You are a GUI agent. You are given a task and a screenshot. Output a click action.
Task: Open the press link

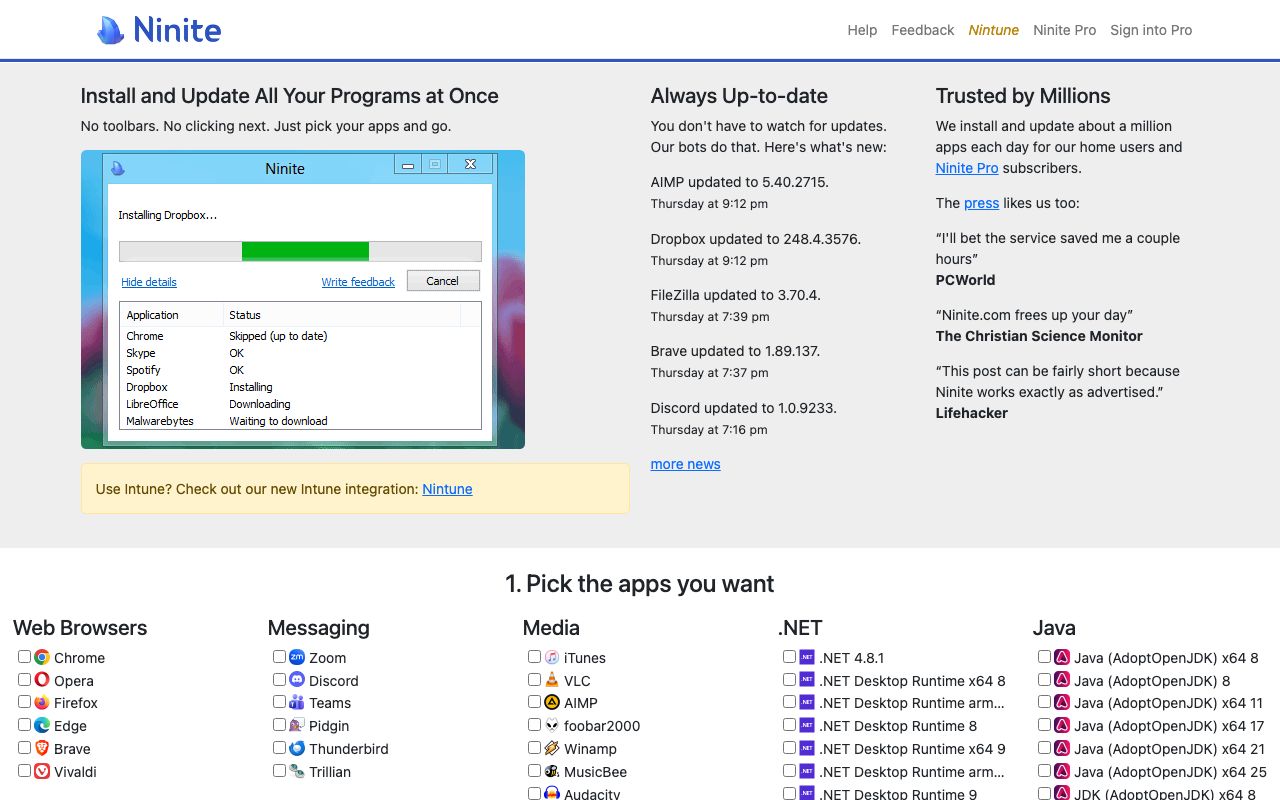tap(981, 203)
